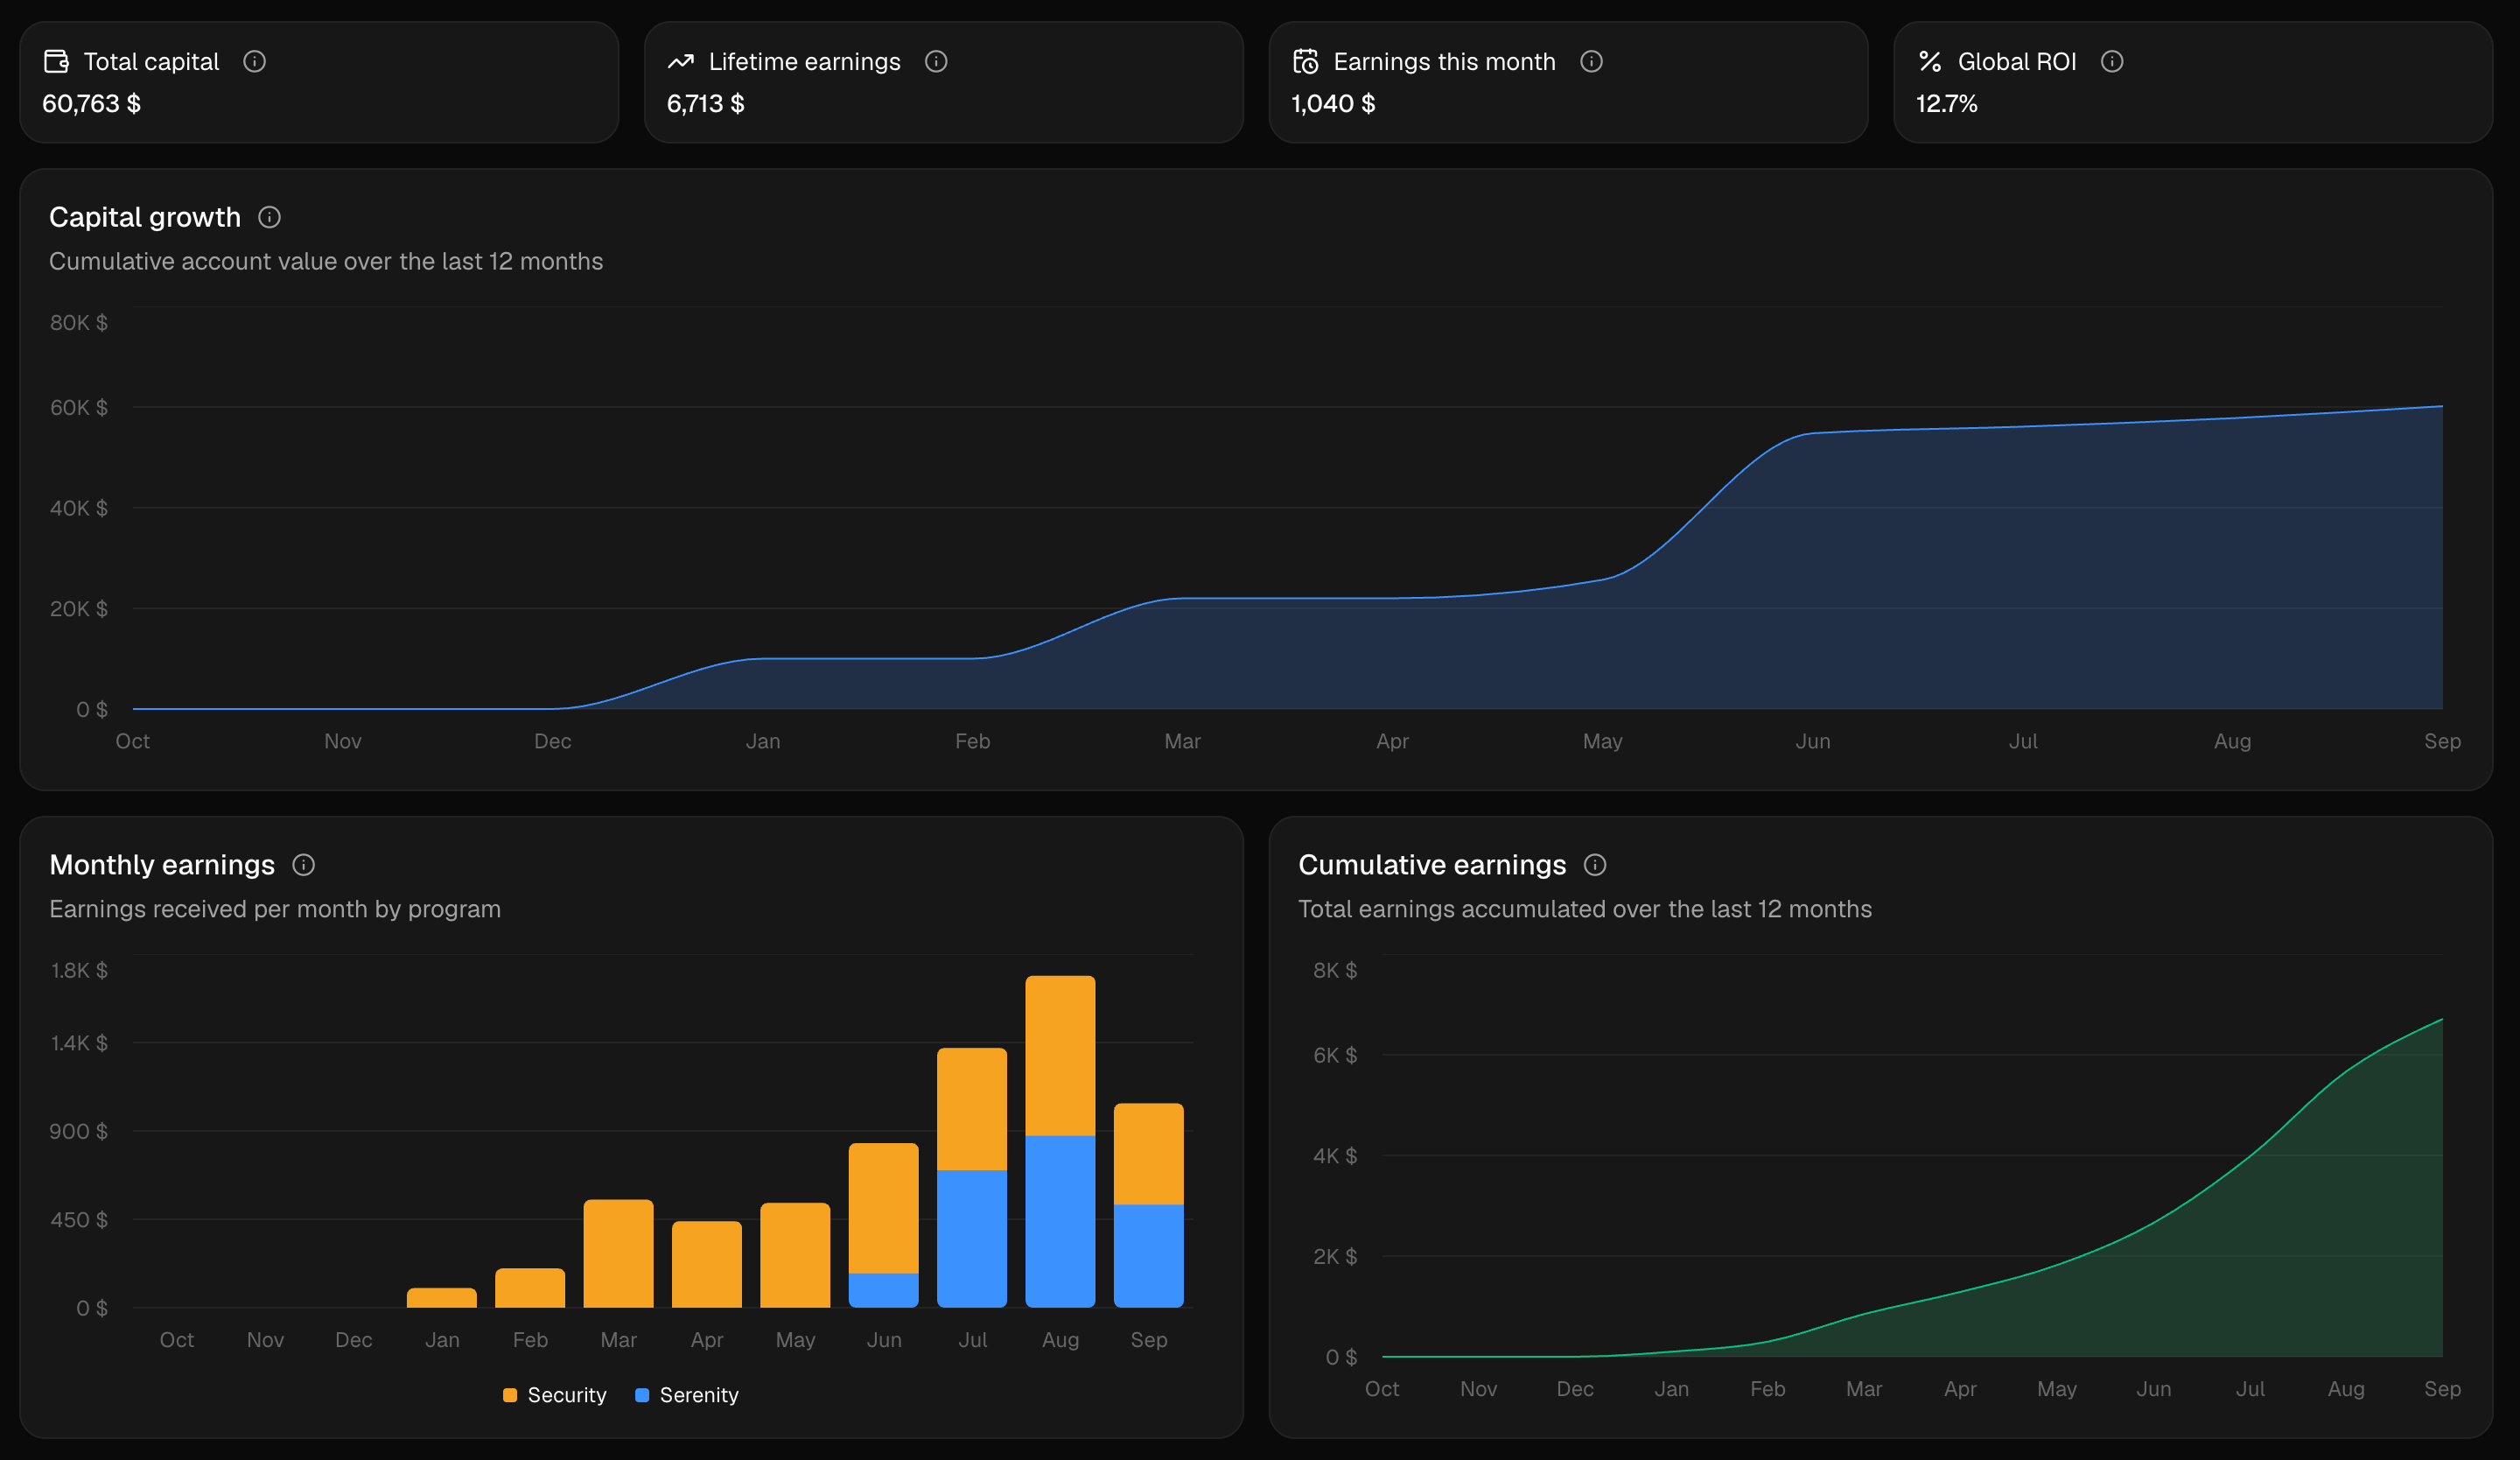Click the 6,713 $ lifetime earnings value
2520x1460 pixels.
point(706,104)
